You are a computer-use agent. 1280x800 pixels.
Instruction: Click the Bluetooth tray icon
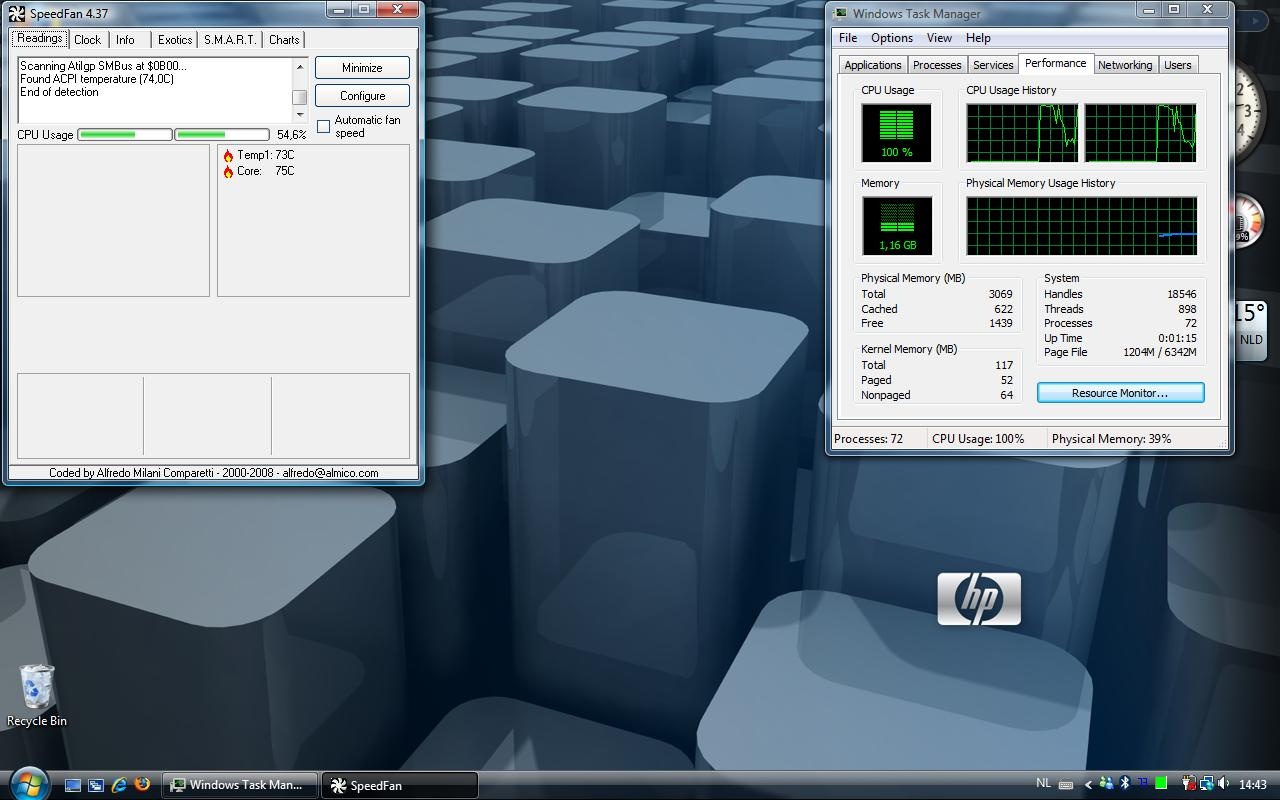click(1124, 783)
